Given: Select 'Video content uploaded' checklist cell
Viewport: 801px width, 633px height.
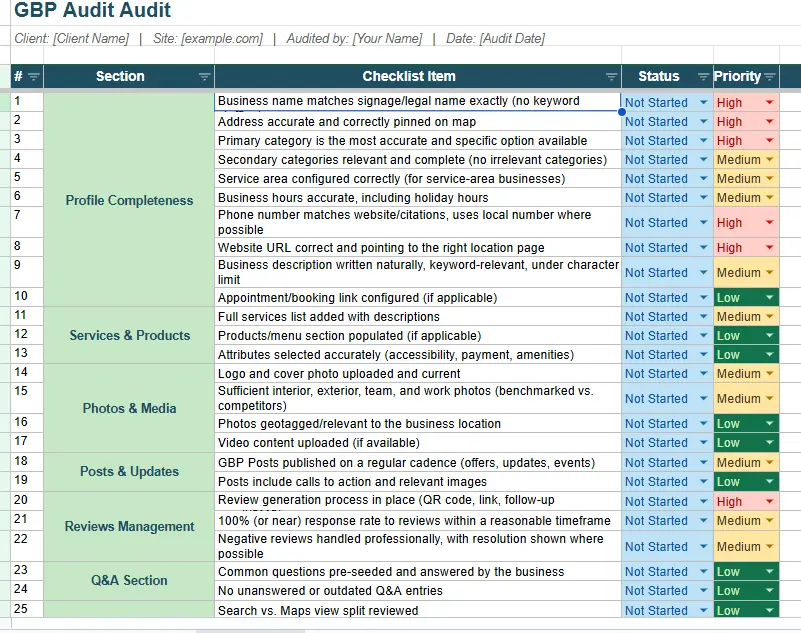Looking at the screenshot, I should (x=417, y=442).
